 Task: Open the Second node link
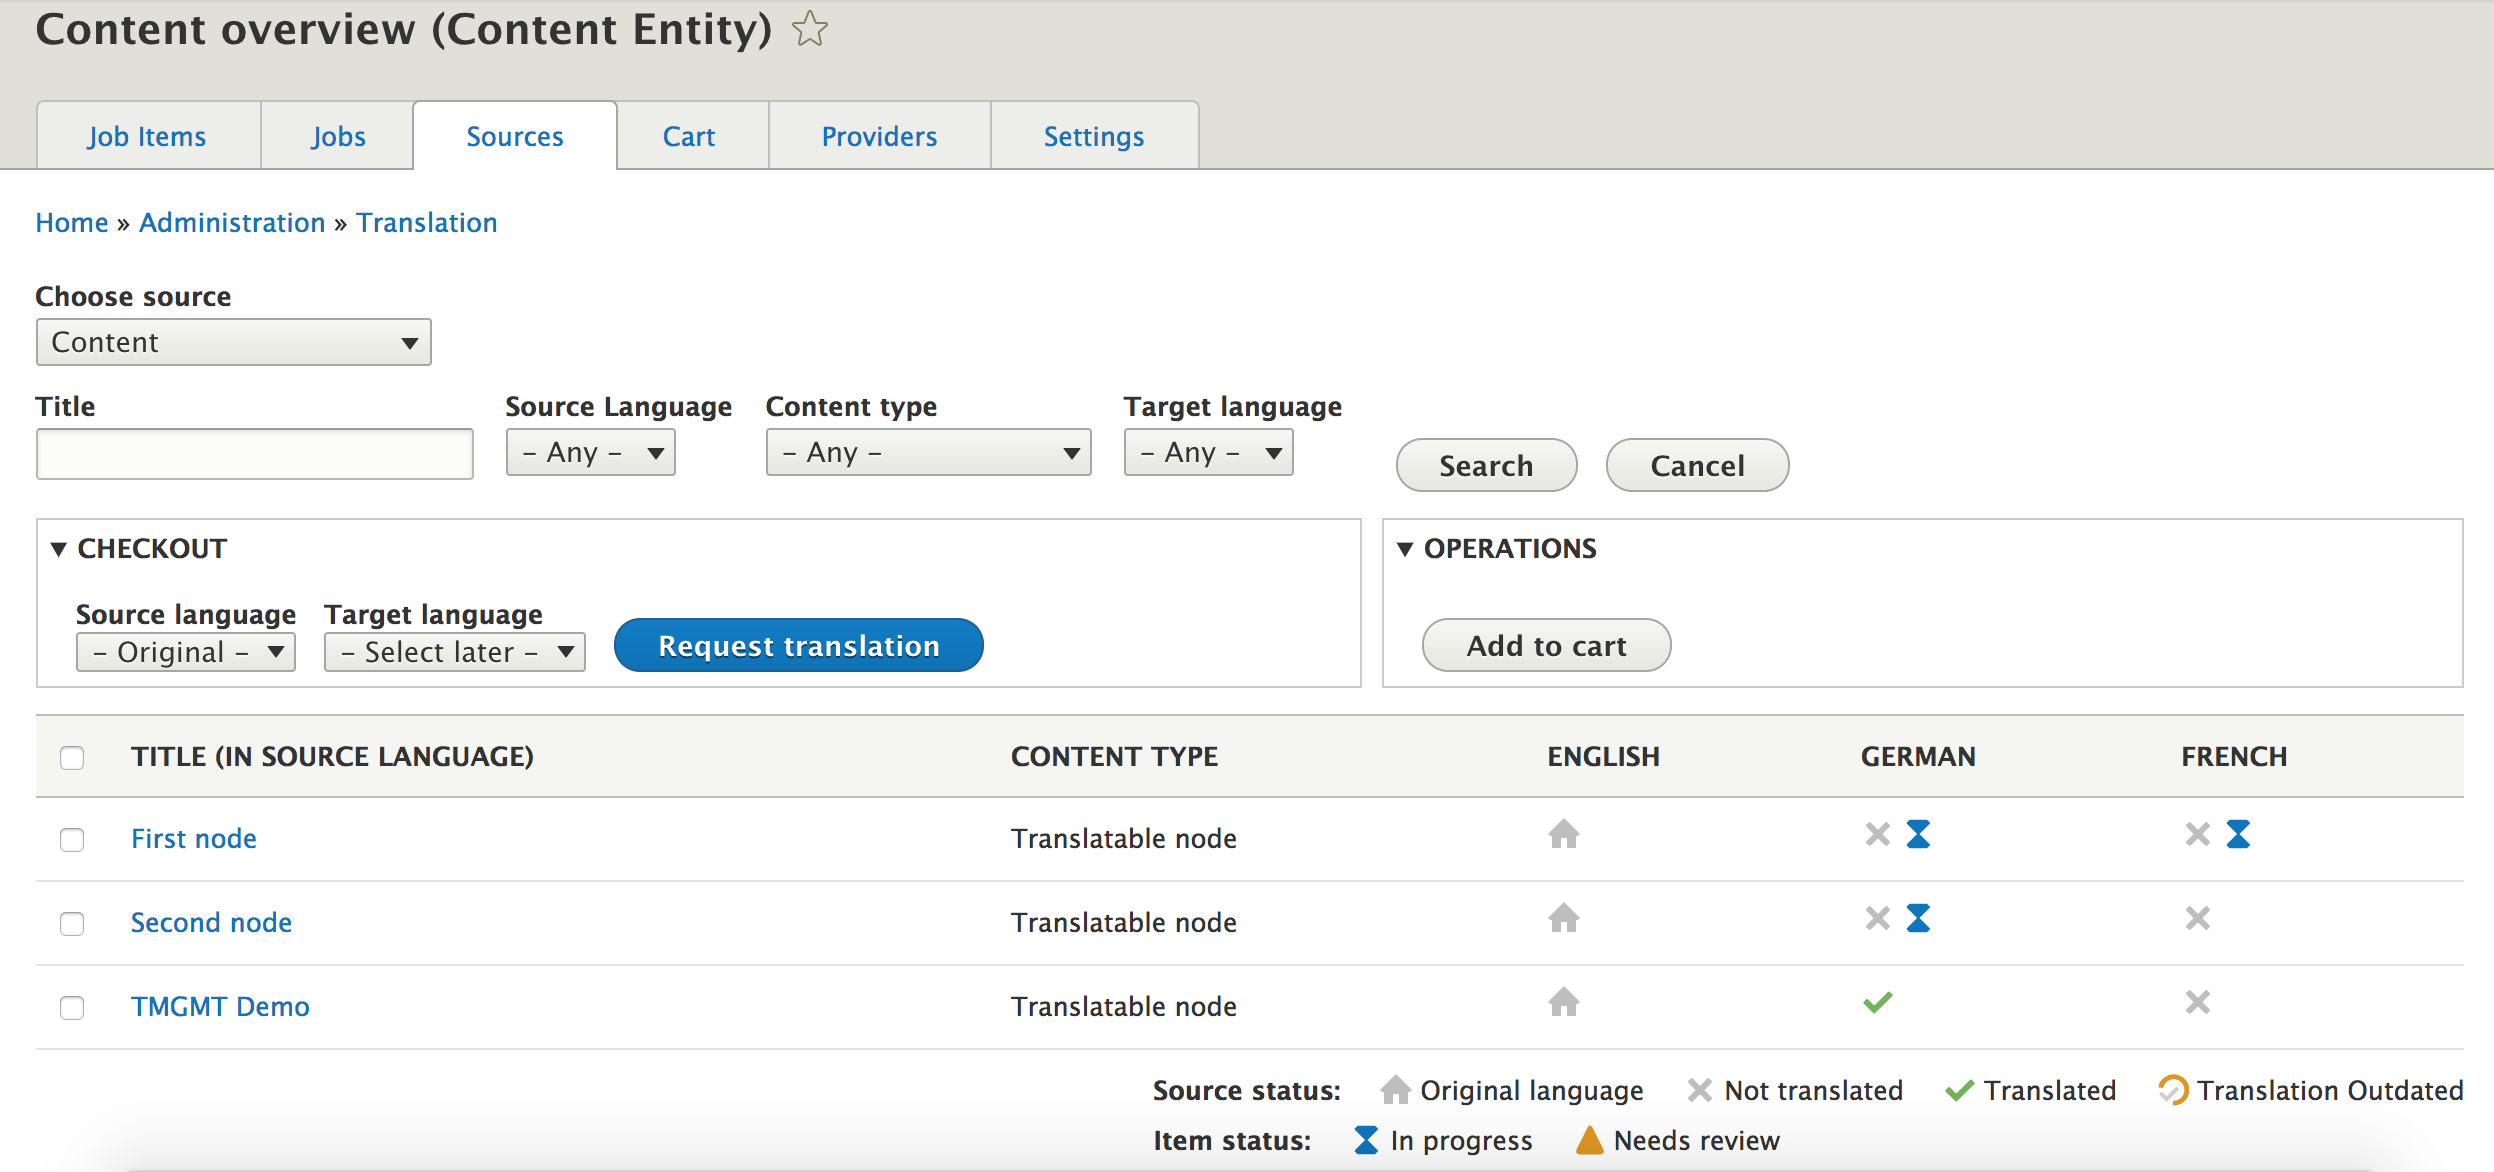point(210,922)
